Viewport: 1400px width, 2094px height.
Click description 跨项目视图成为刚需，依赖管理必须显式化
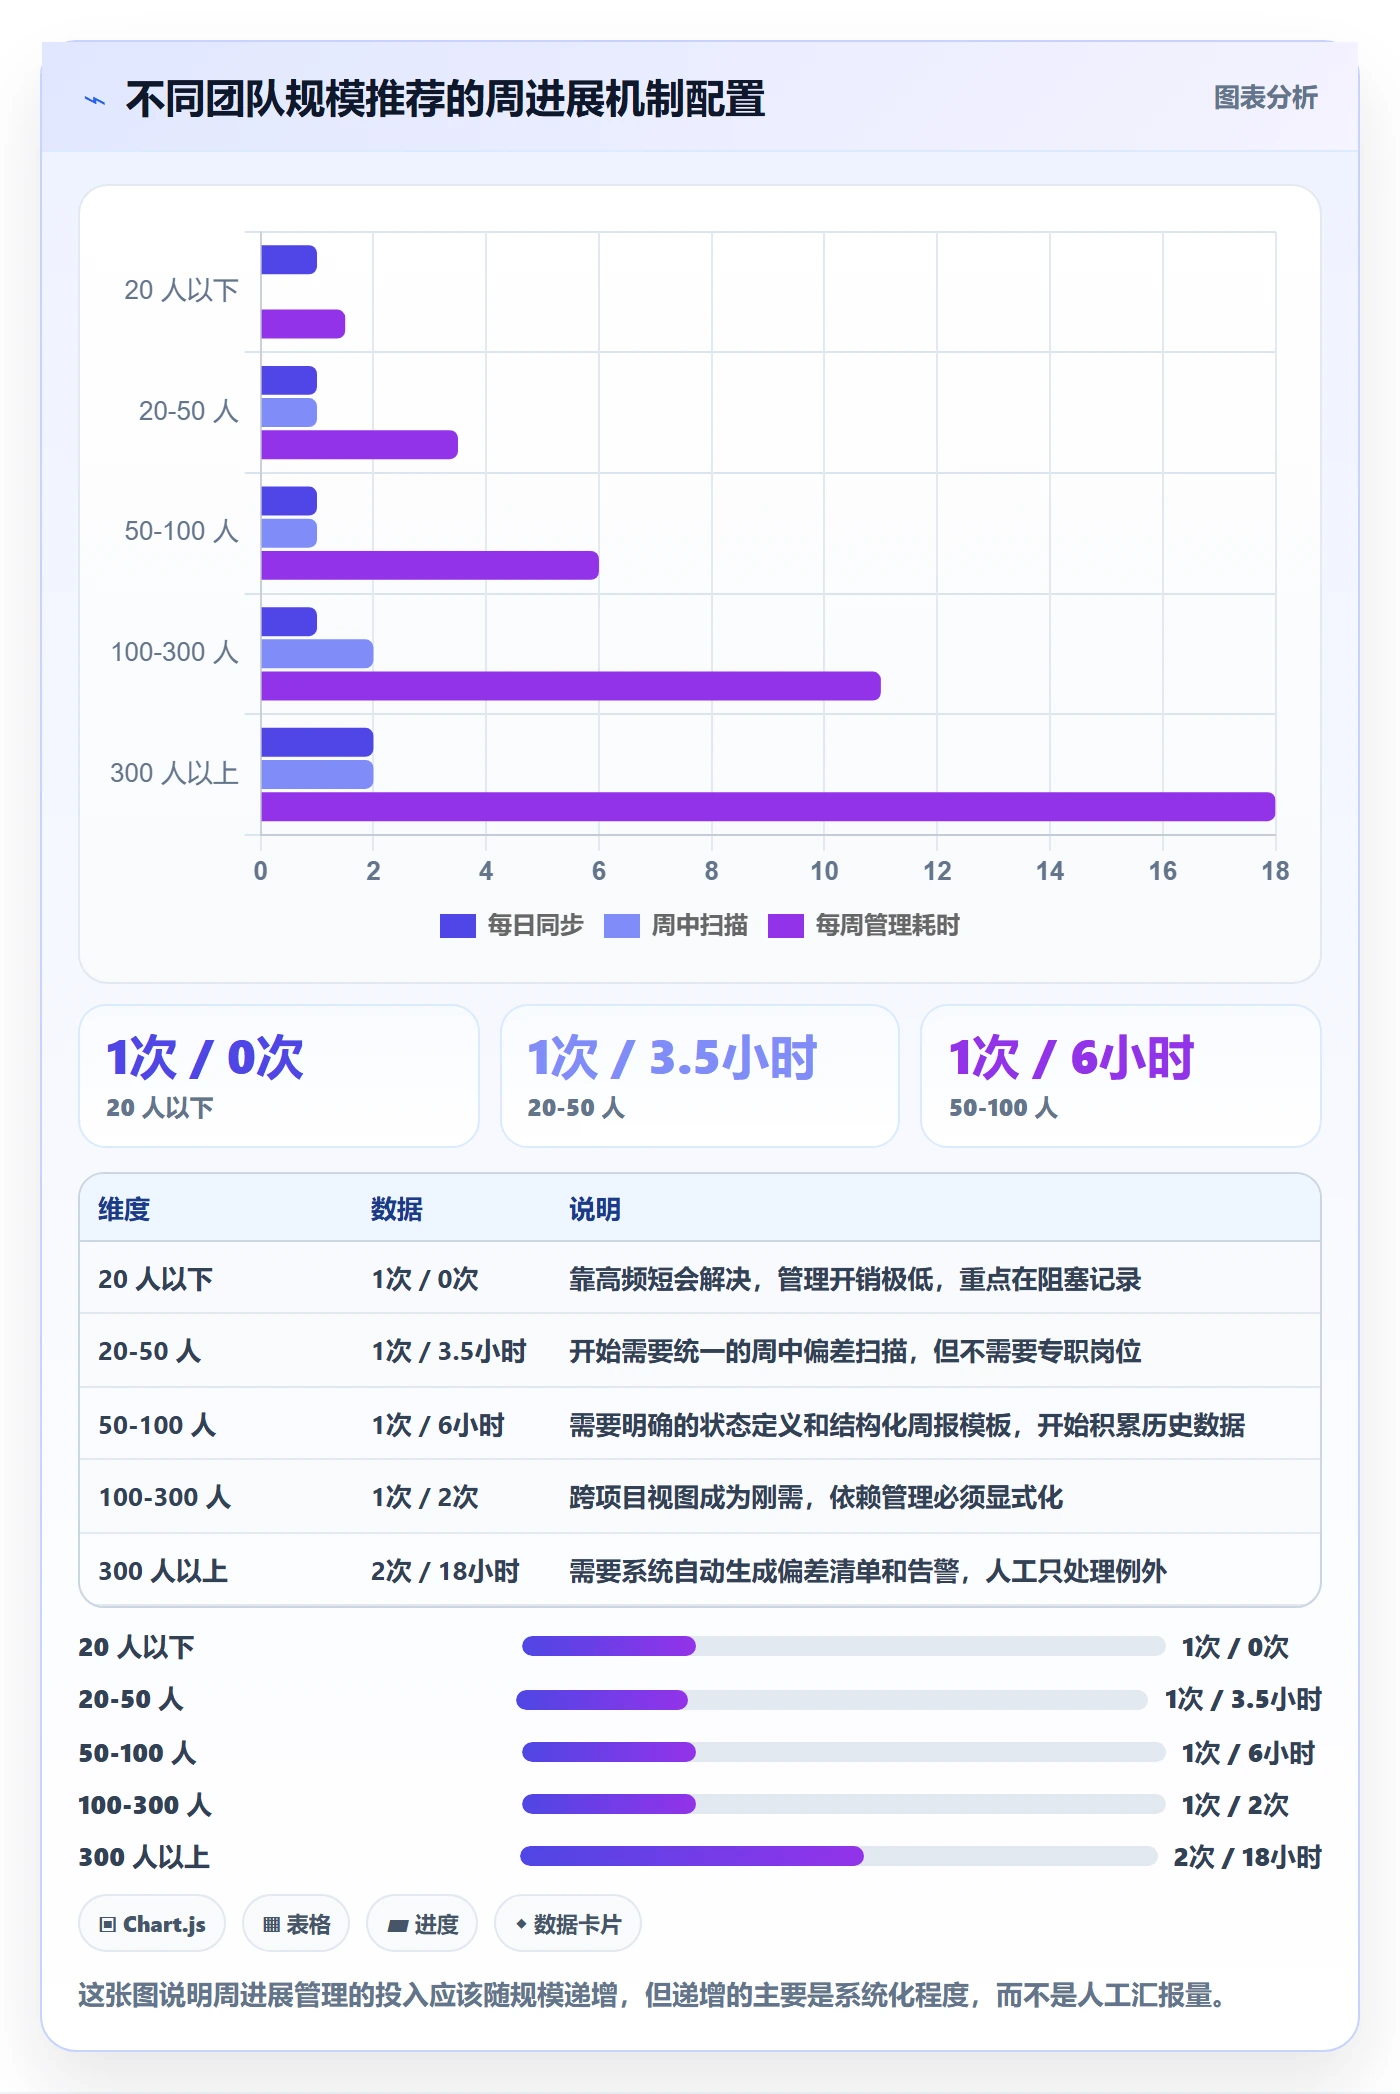point(816,1497)
